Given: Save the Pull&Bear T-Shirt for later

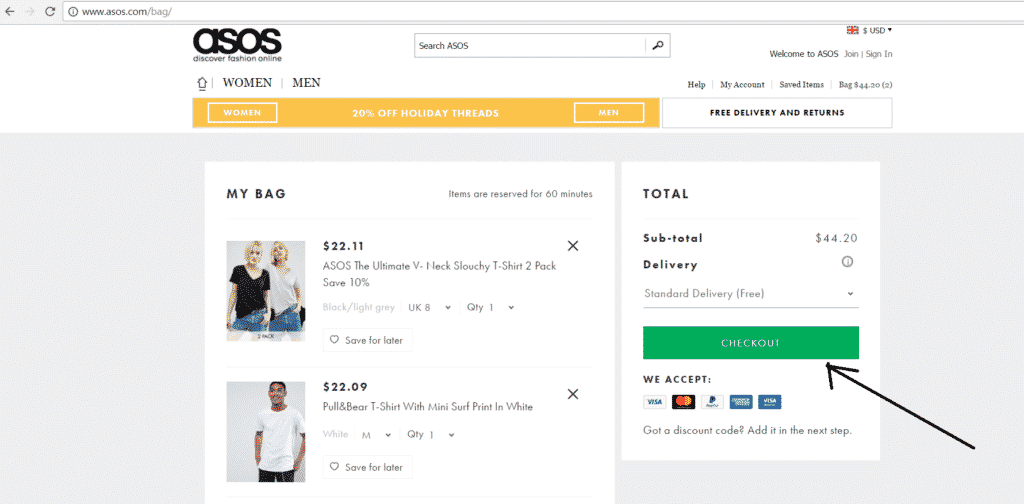Looking at the screenshot, I should [368, 467].
